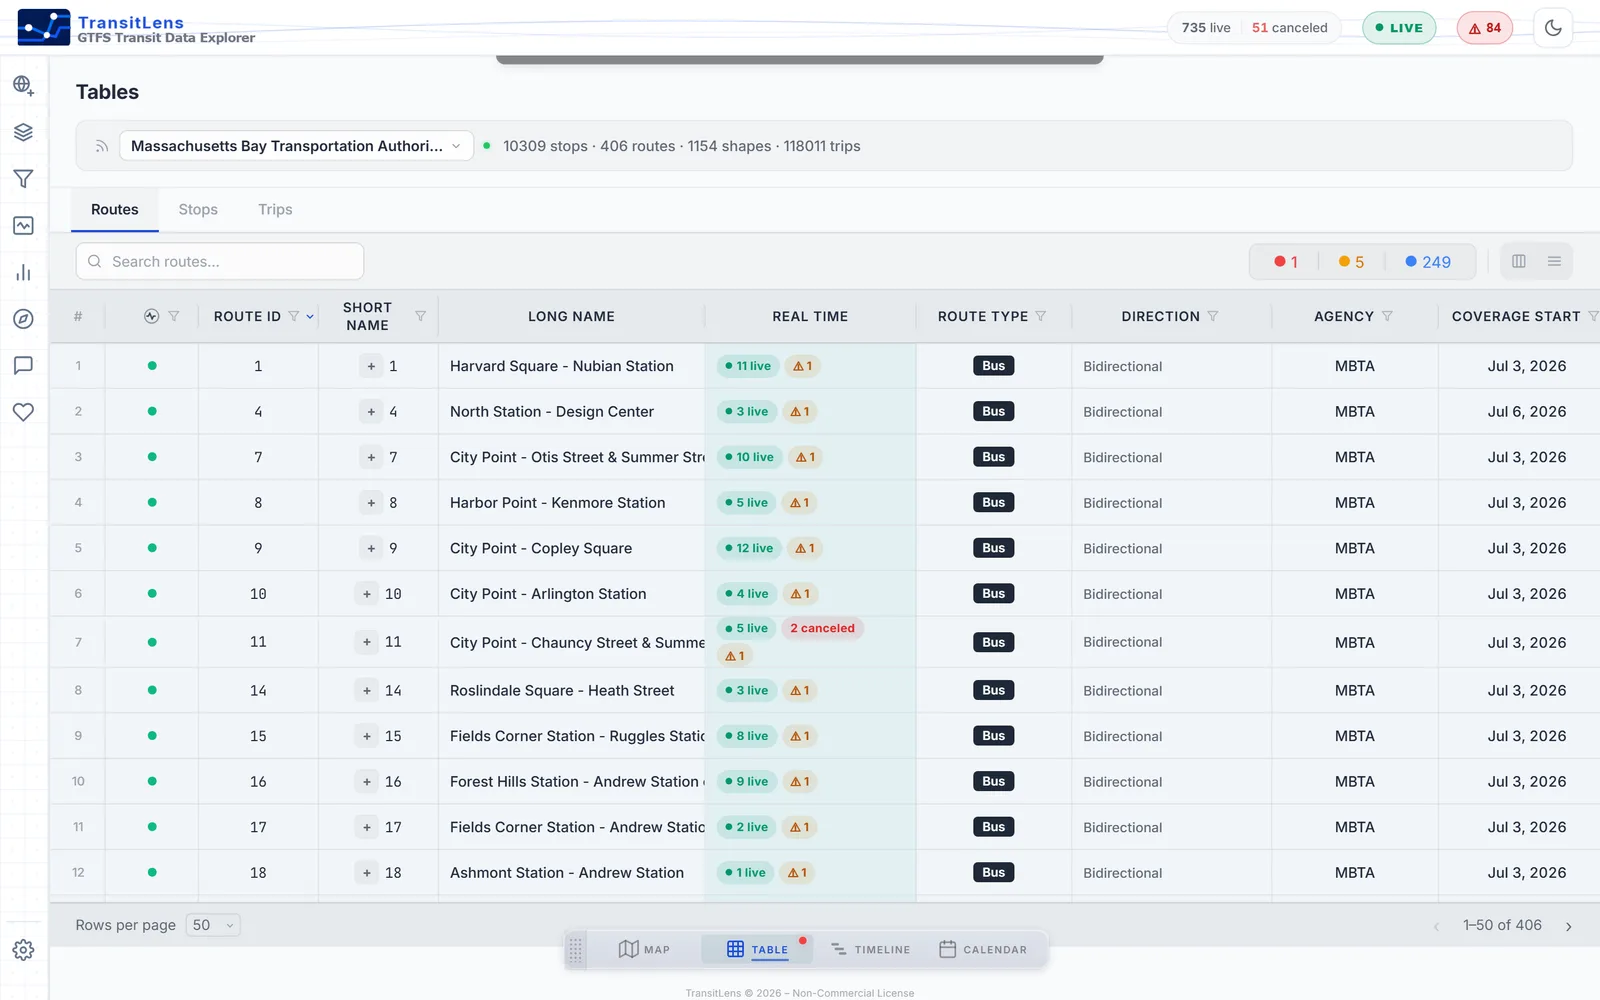This screenshot has width=1600, height=1000.
Task: Open the filter funnel sidebar icon
Action: (x=23, y=179)
